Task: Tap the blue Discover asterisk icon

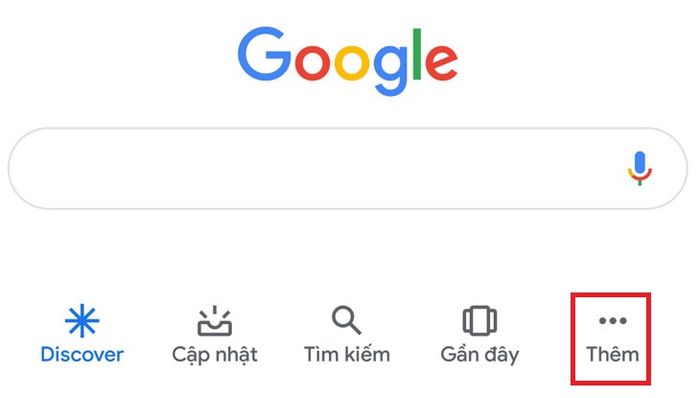Action: click(82, 320)
